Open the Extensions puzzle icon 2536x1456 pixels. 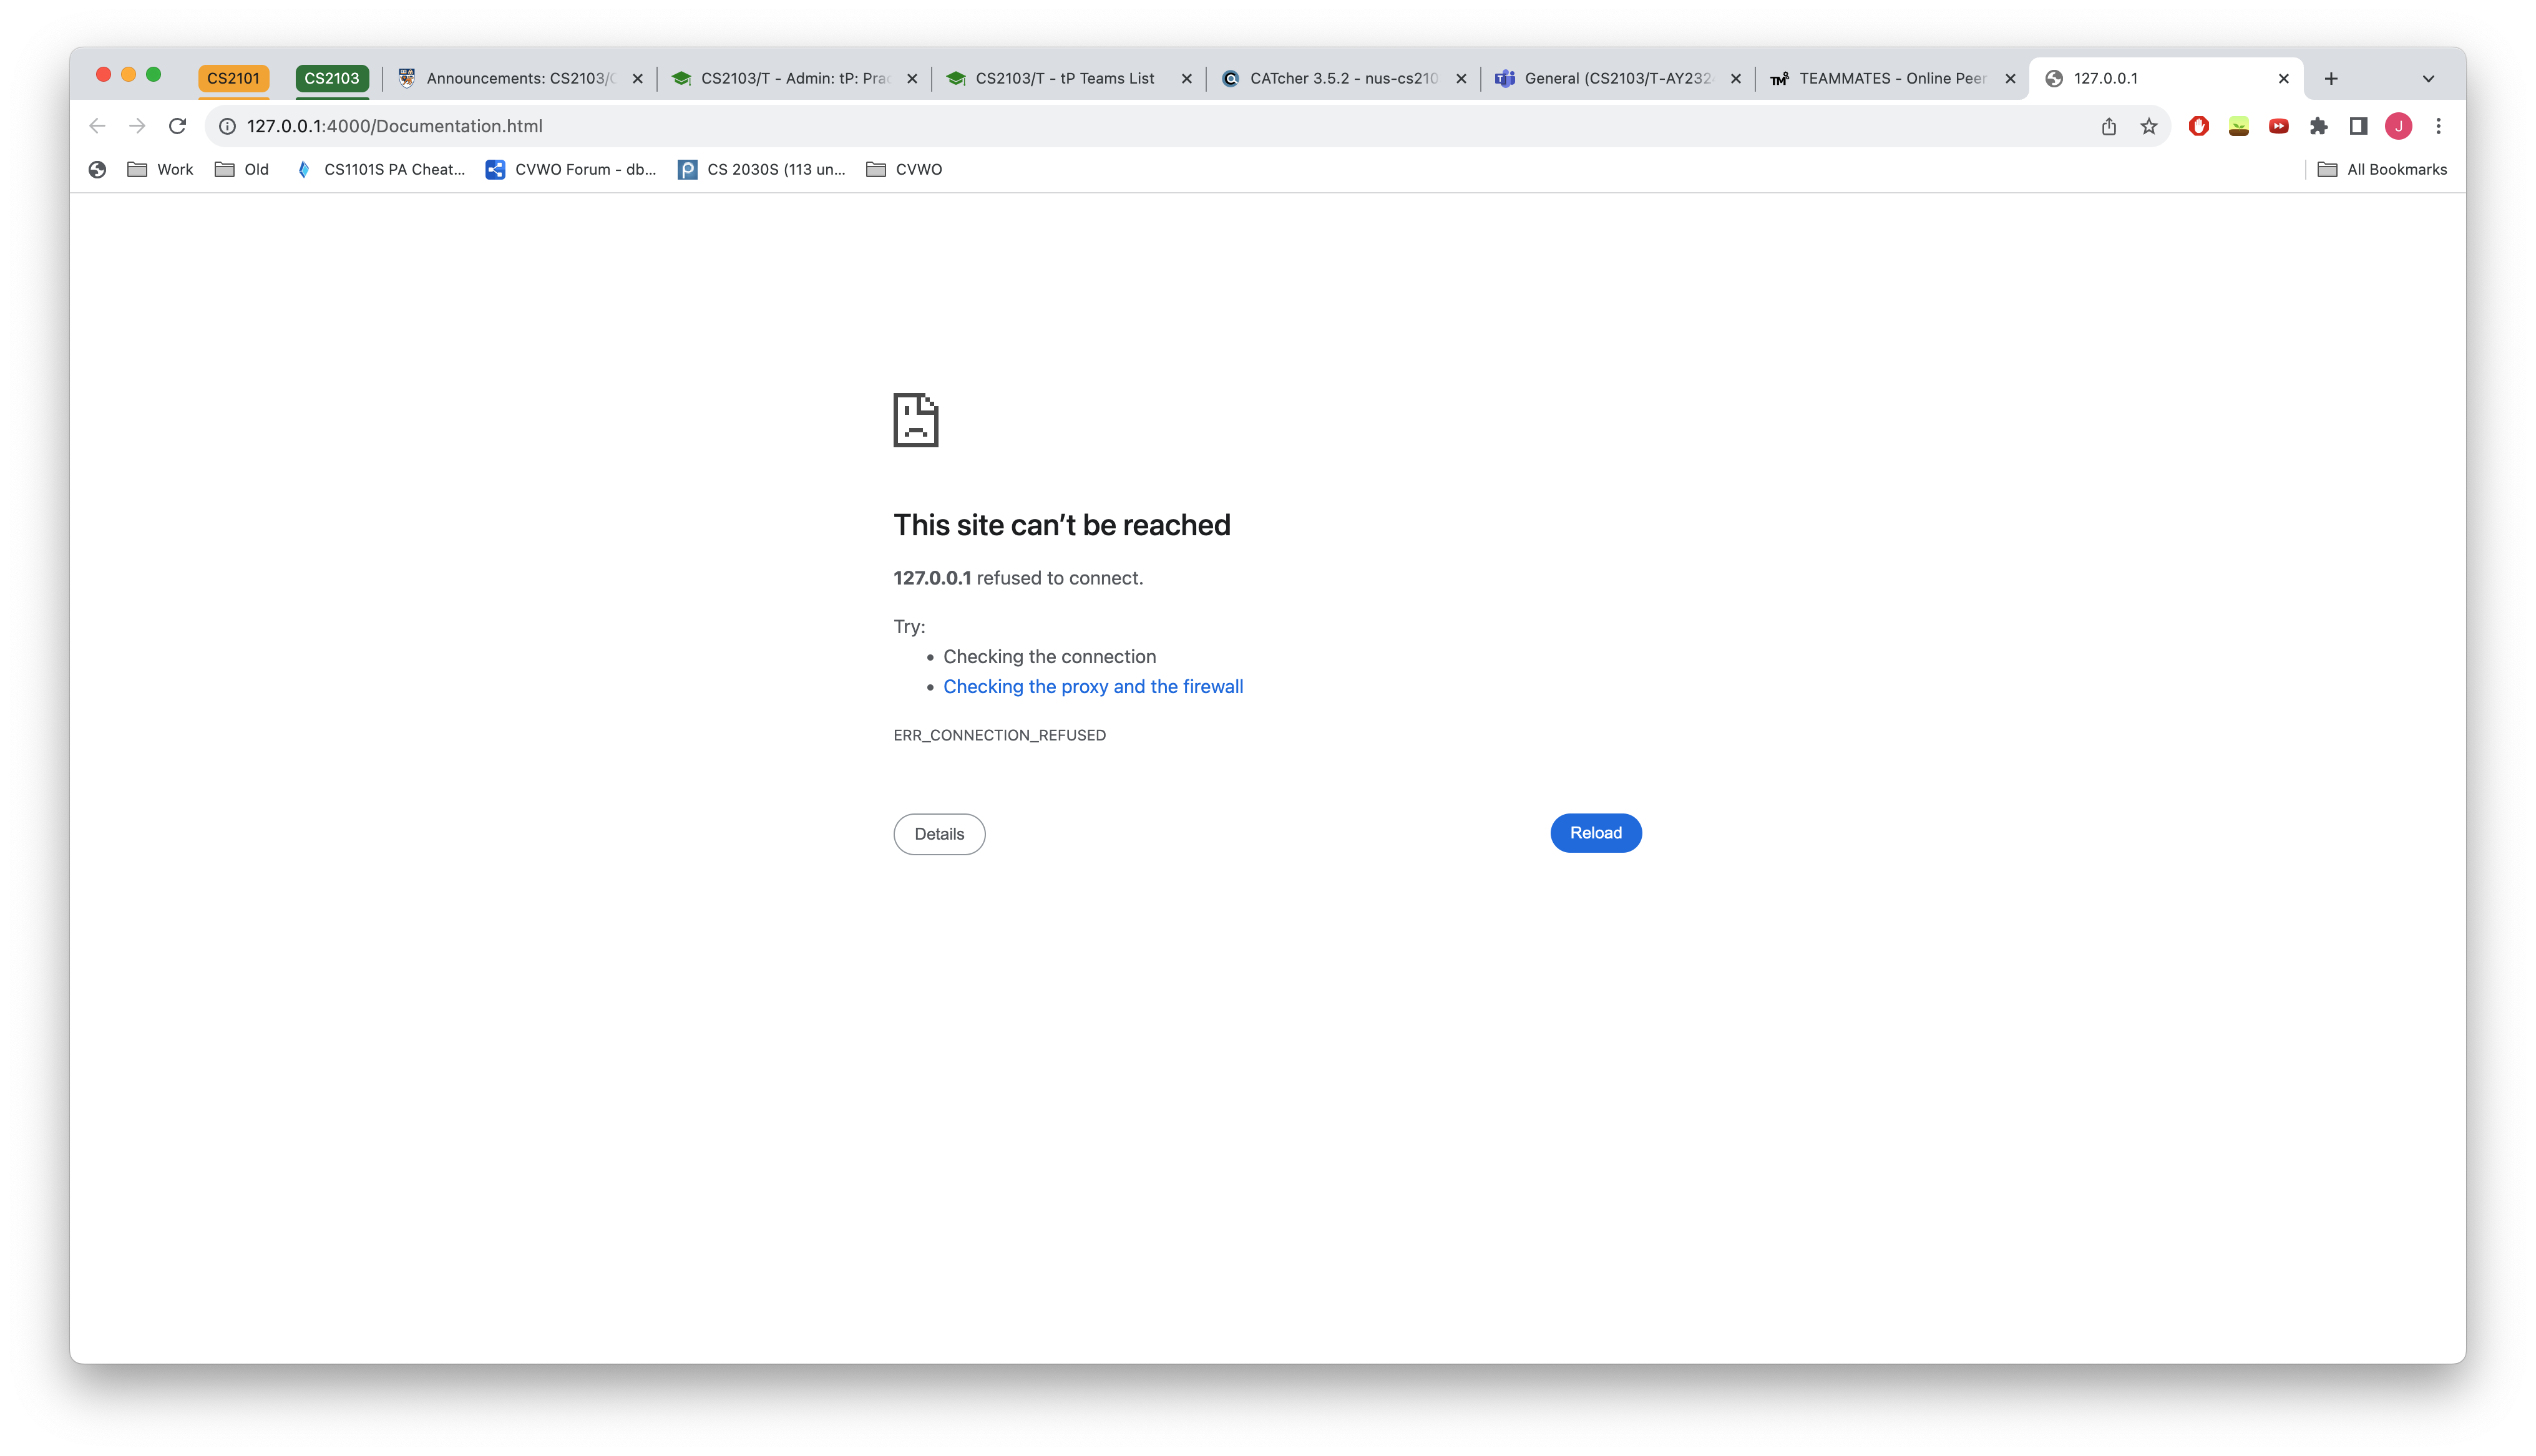2318,126
